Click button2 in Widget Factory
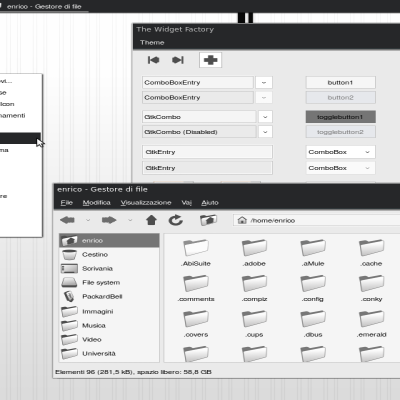Screen dimensions: 400x400 click(x=341, y=98)
